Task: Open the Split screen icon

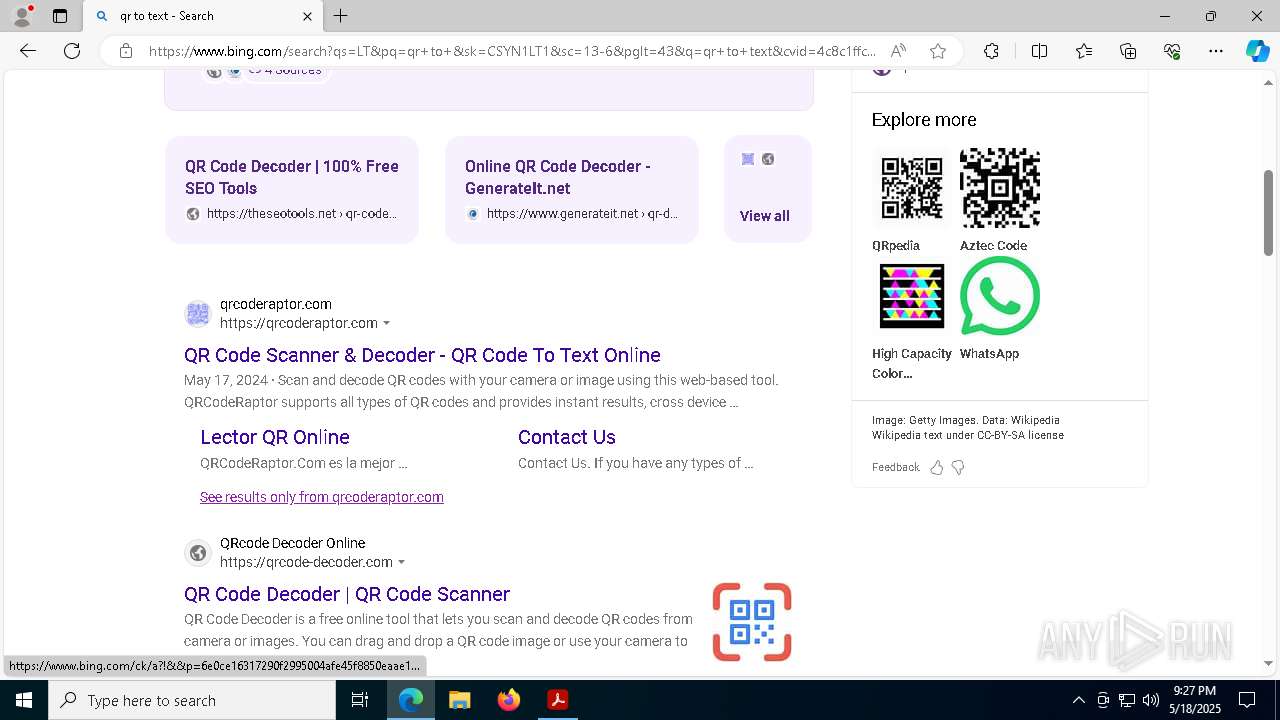Action: (1039, 51)
